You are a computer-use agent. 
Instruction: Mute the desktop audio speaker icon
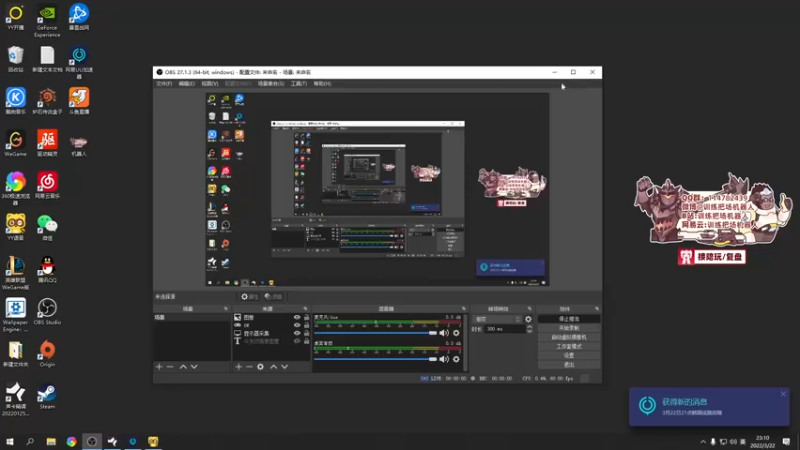tap(444, 359)
